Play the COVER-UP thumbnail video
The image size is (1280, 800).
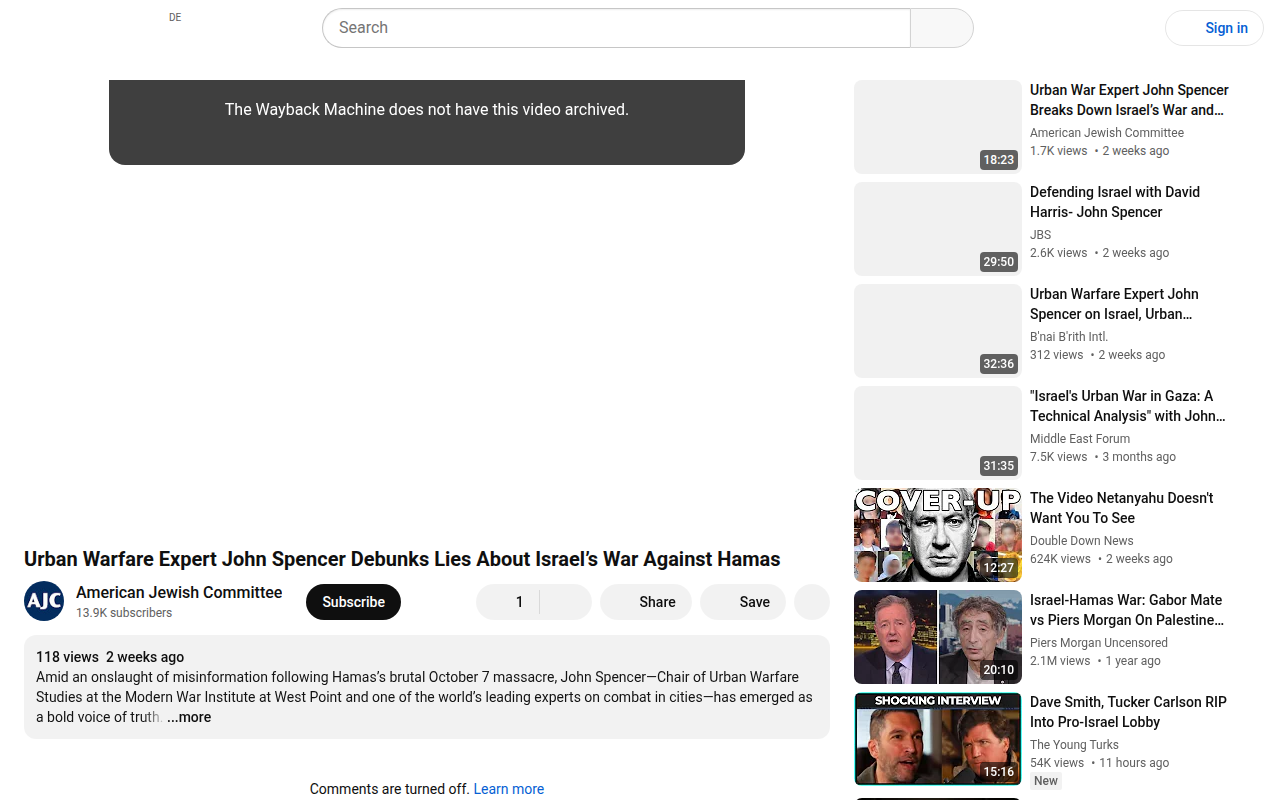click(938, 535)
